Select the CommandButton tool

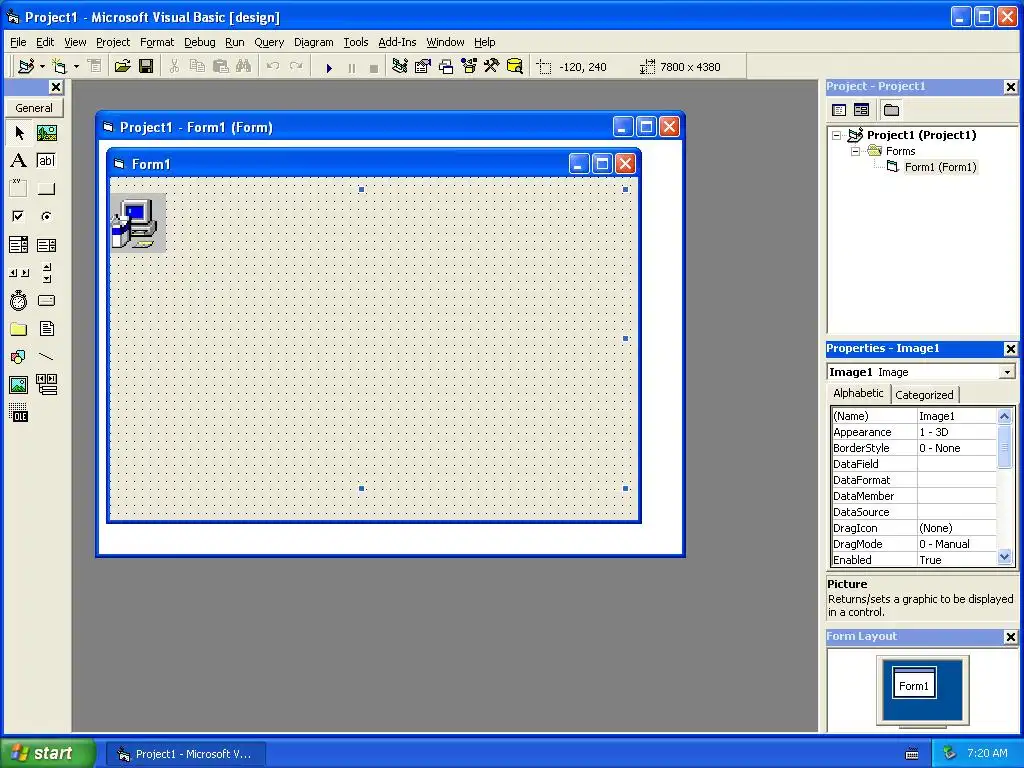46,189
